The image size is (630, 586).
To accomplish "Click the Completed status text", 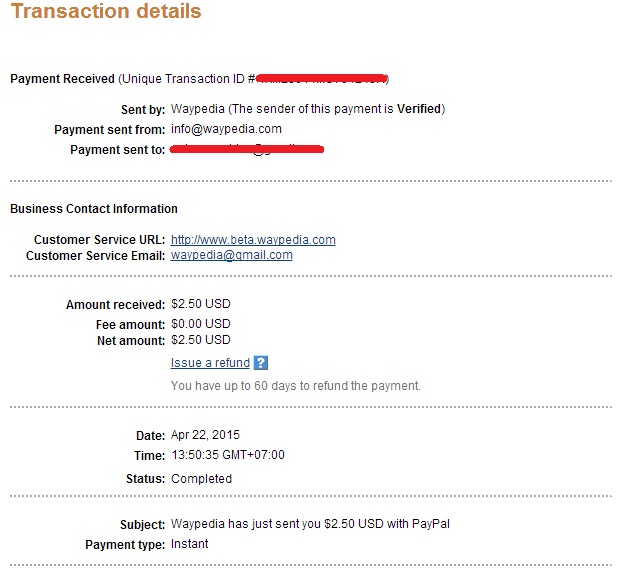I will click(201, 478).
